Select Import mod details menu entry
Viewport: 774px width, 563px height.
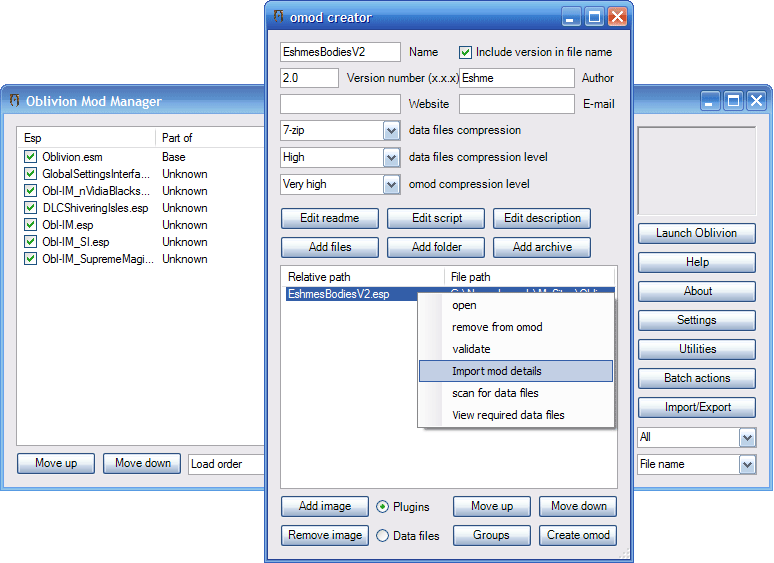(x=516, y=371)
